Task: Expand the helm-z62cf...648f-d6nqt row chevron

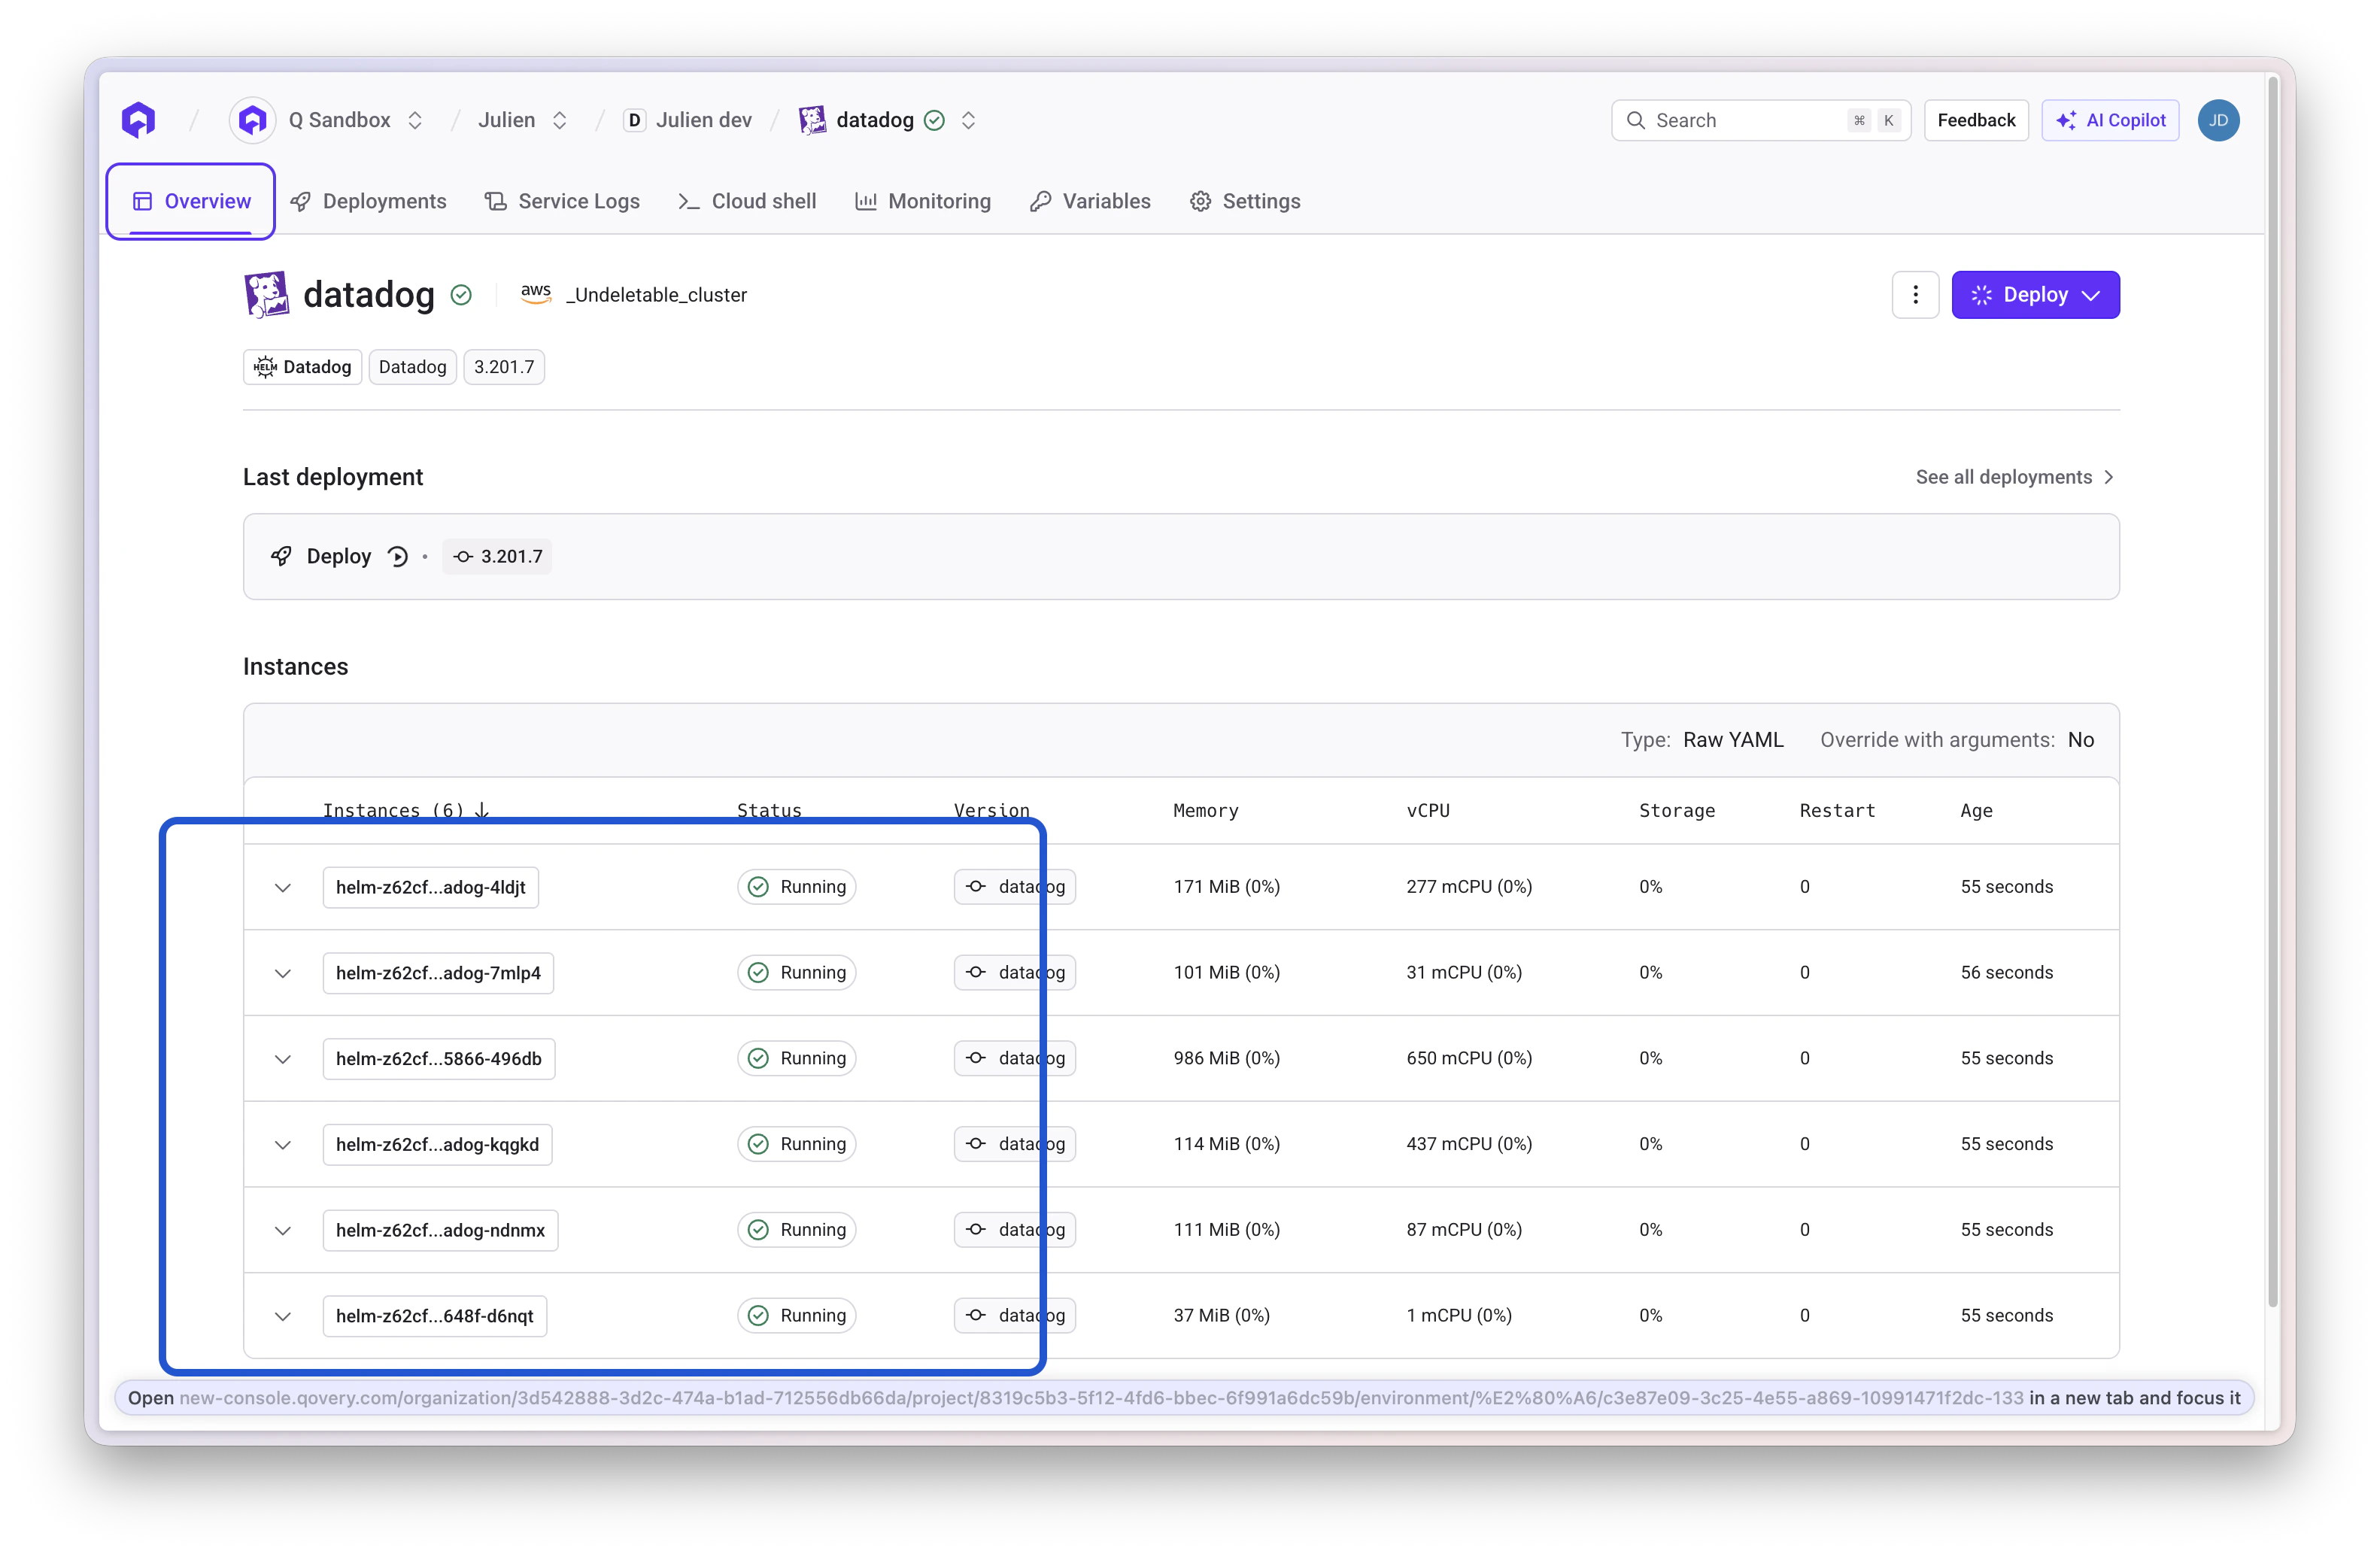Action: pyautogui.click(x=283, y=1317)
